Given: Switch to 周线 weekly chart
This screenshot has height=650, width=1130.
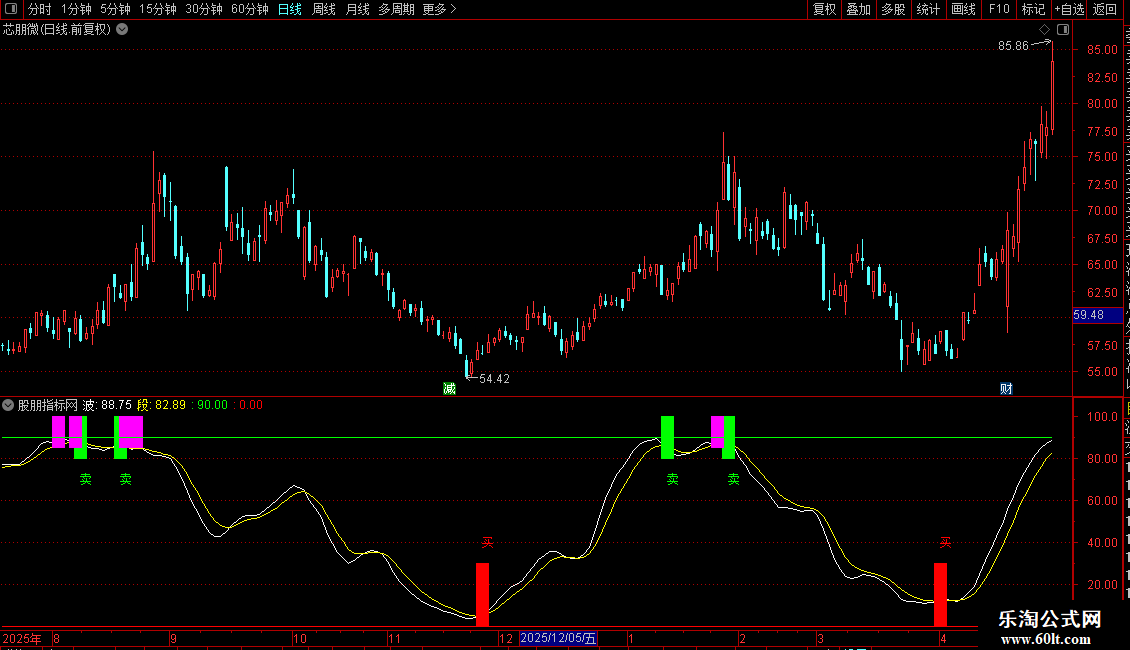Looking at the screenshot, I should click(324, 9).
